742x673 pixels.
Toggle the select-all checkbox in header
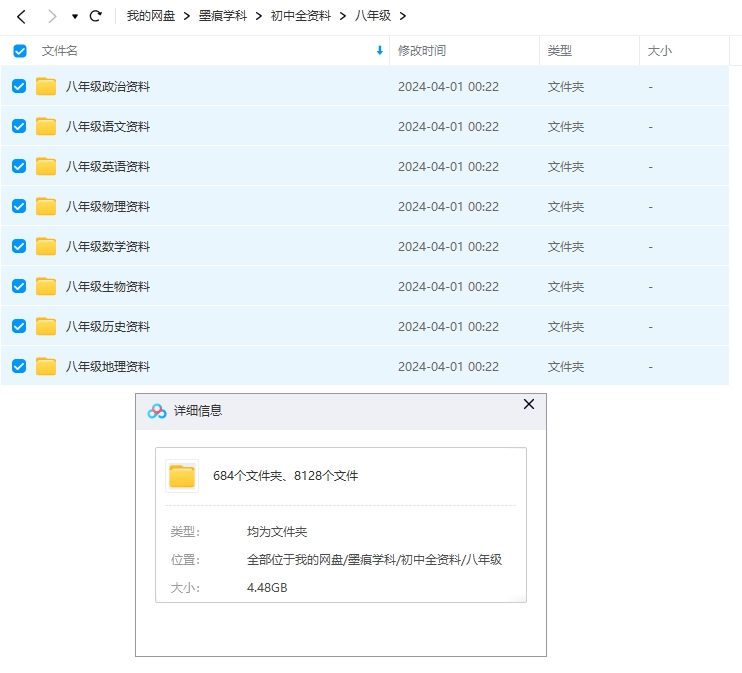pos(20,51)
